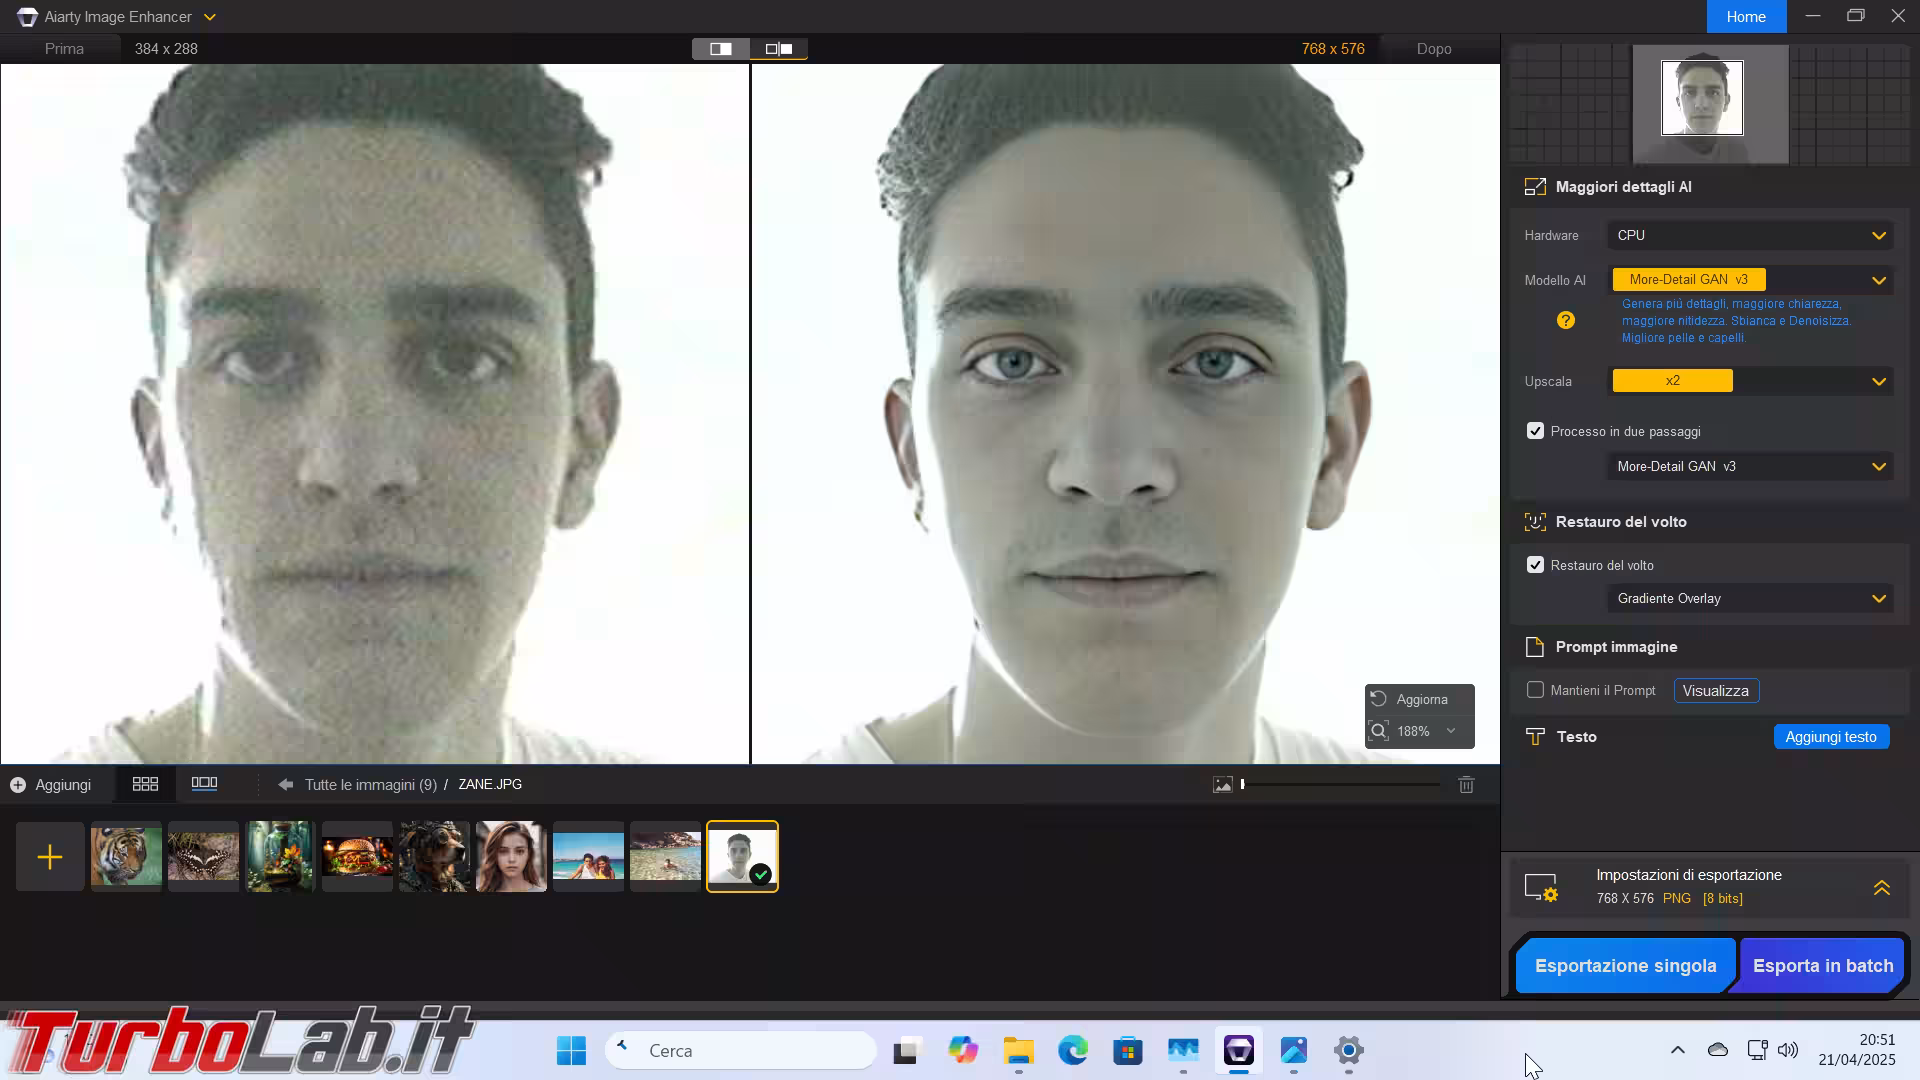Open Aiarty Image Enhancer title menu
The image size is (1920, 1080).
118,17
